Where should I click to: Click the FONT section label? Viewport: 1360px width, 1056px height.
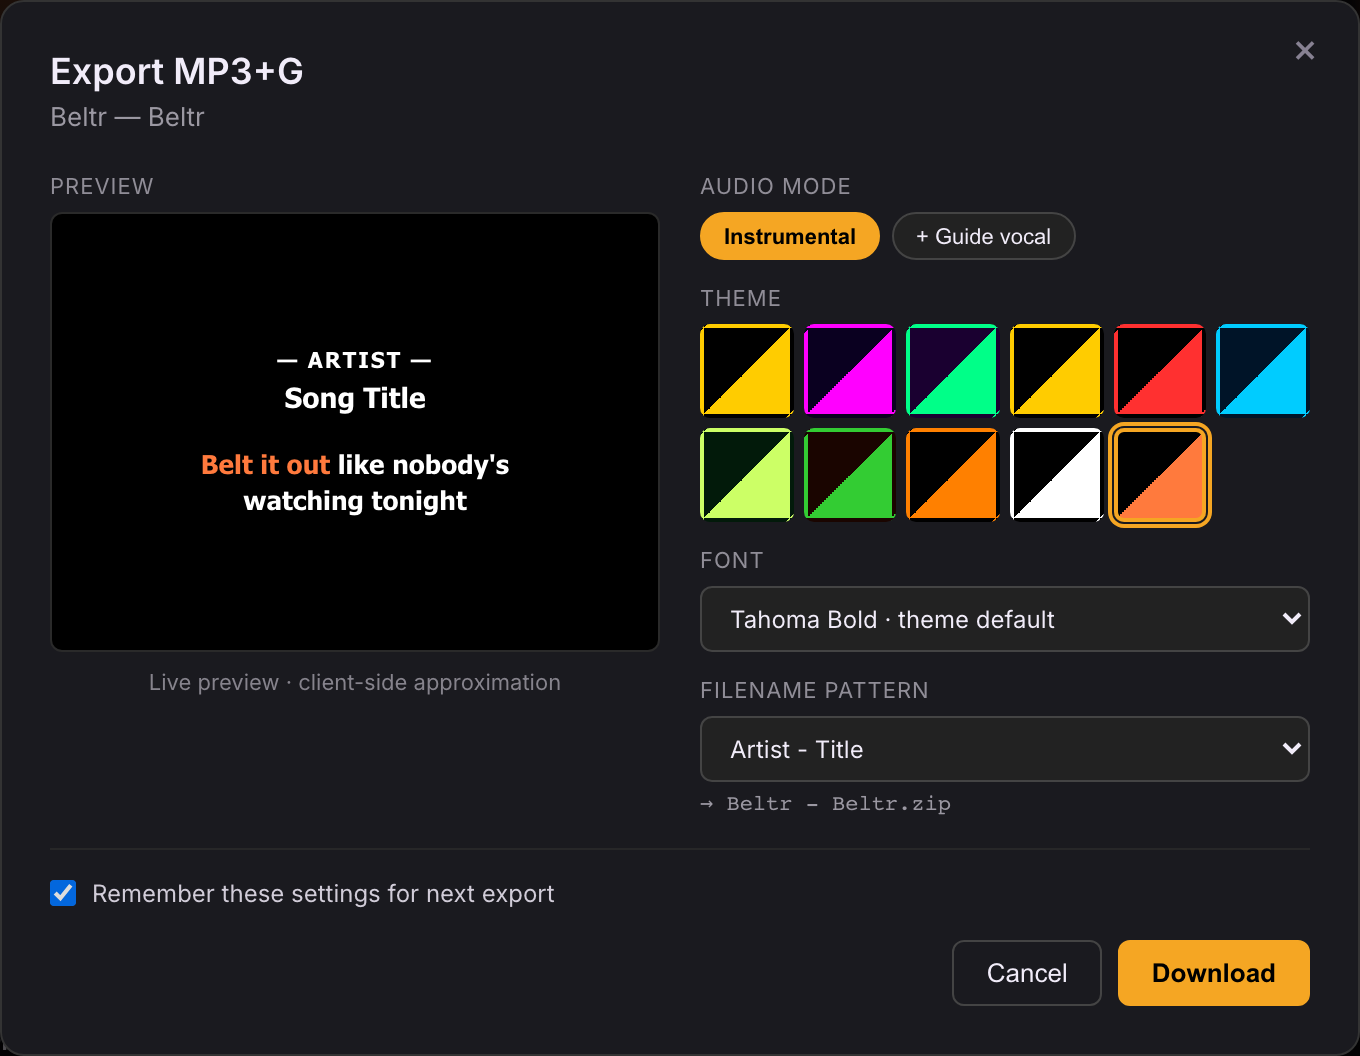click(732, 561)
